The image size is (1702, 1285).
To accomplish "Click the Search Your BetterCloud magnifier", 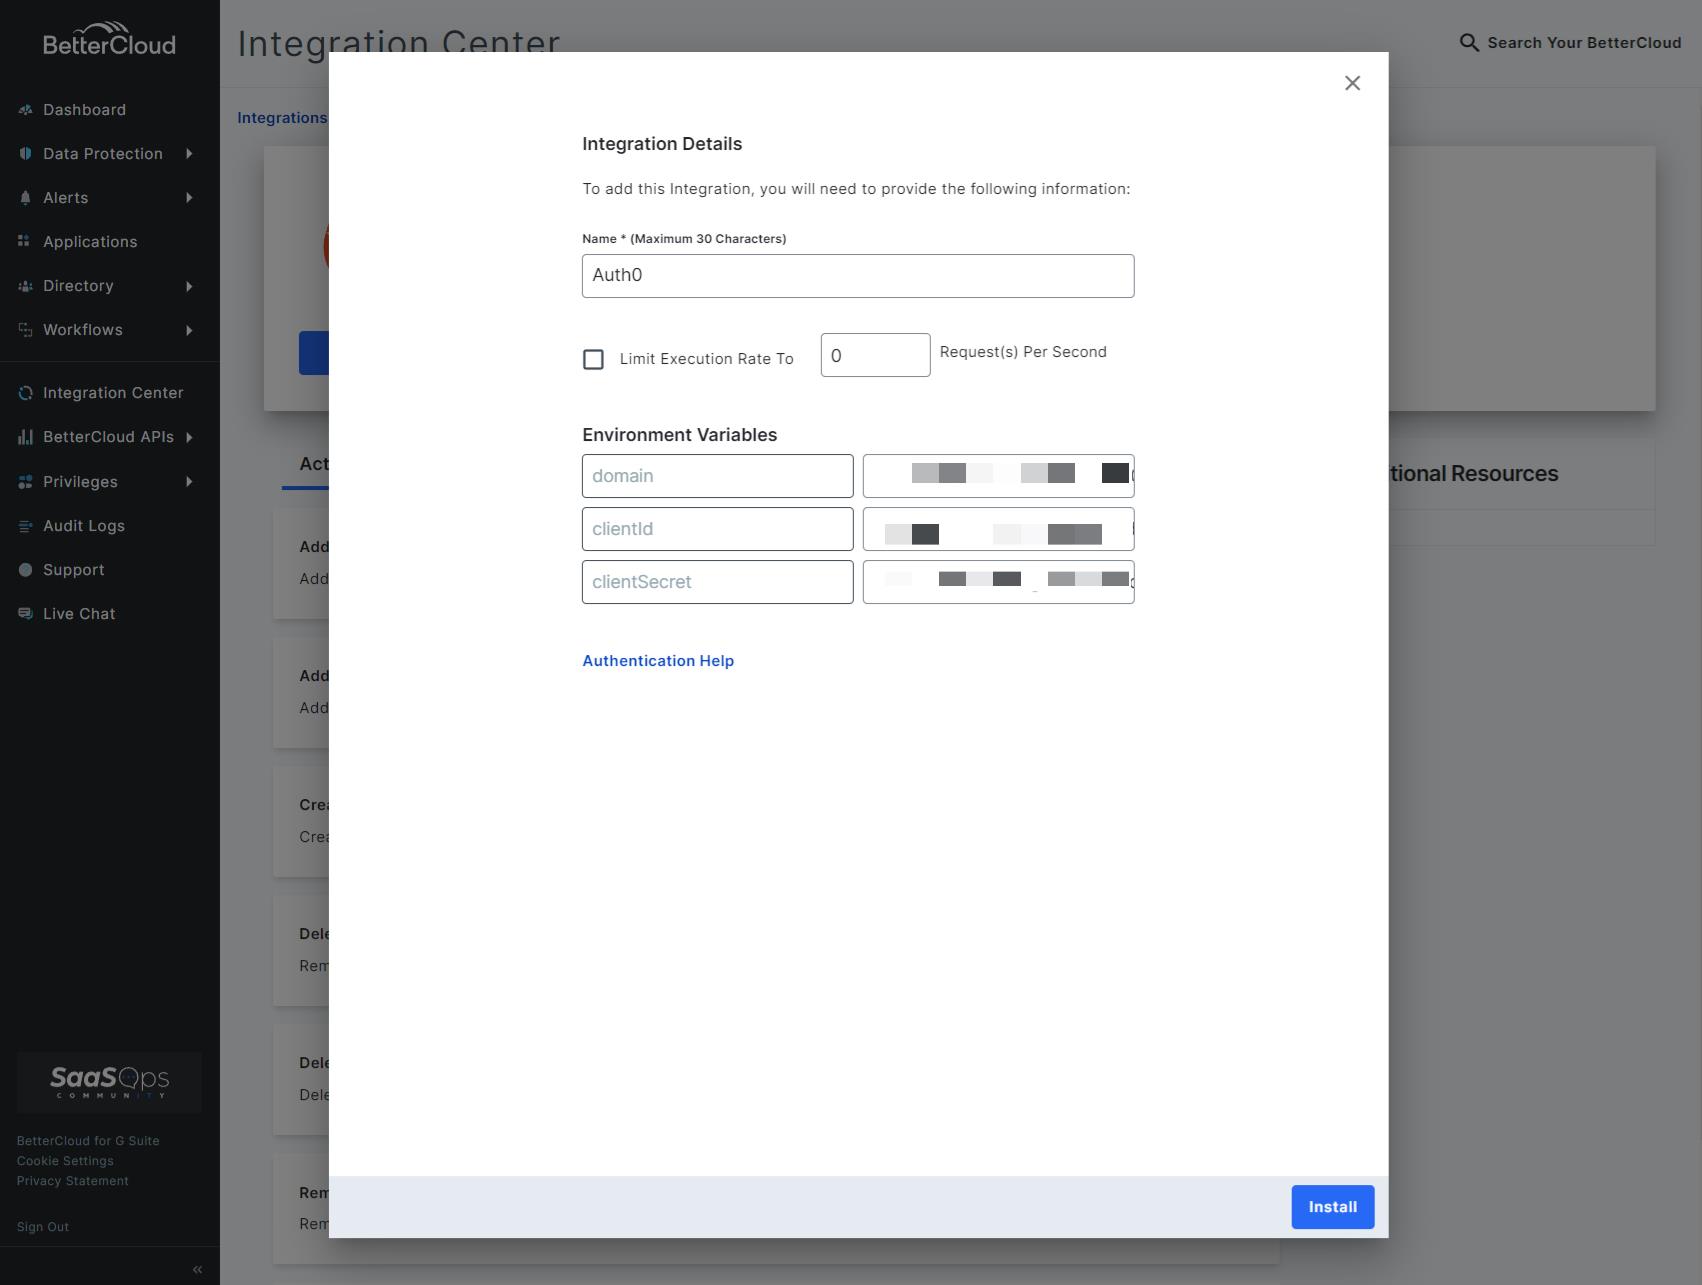I will point(1468,43).
